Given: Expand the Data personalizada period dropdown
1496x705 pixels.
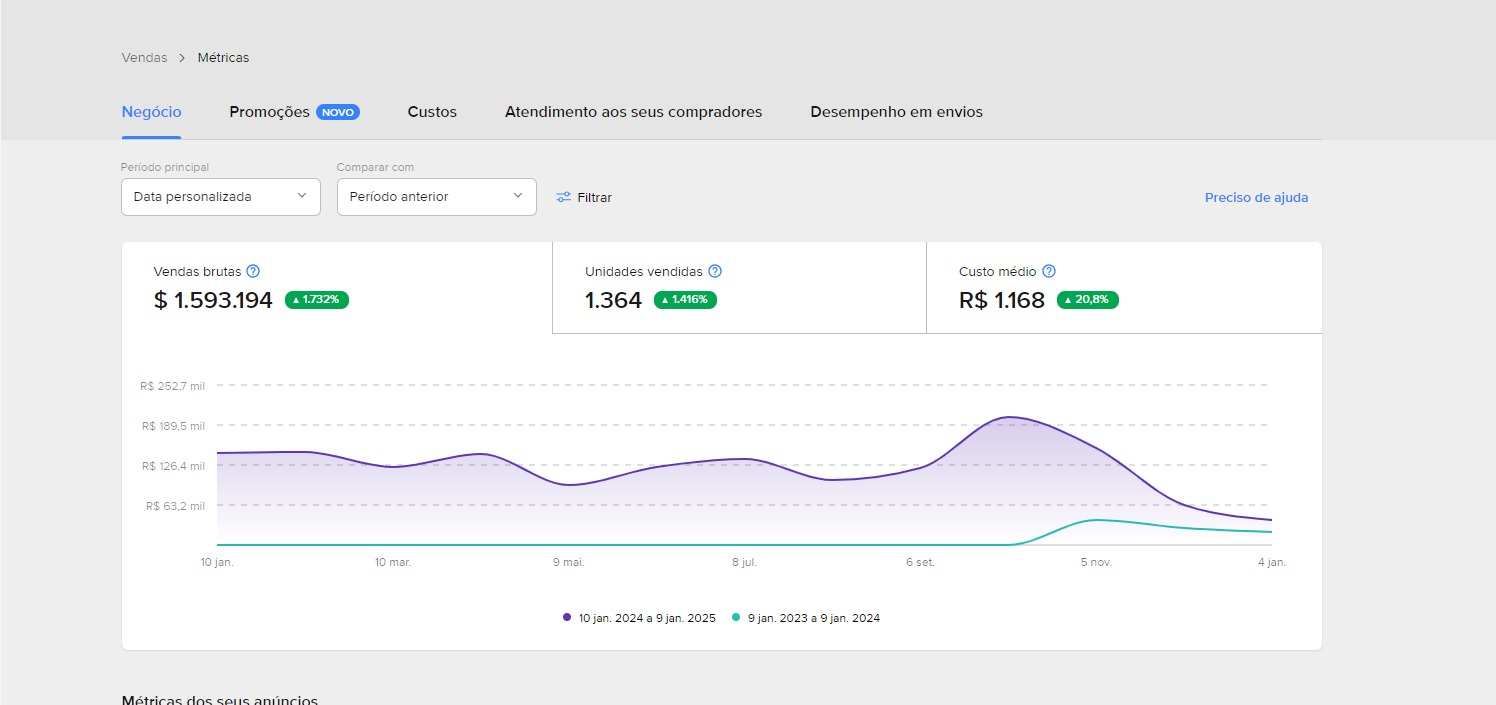Looking at the screenshot, I should [x=221, y=197].
